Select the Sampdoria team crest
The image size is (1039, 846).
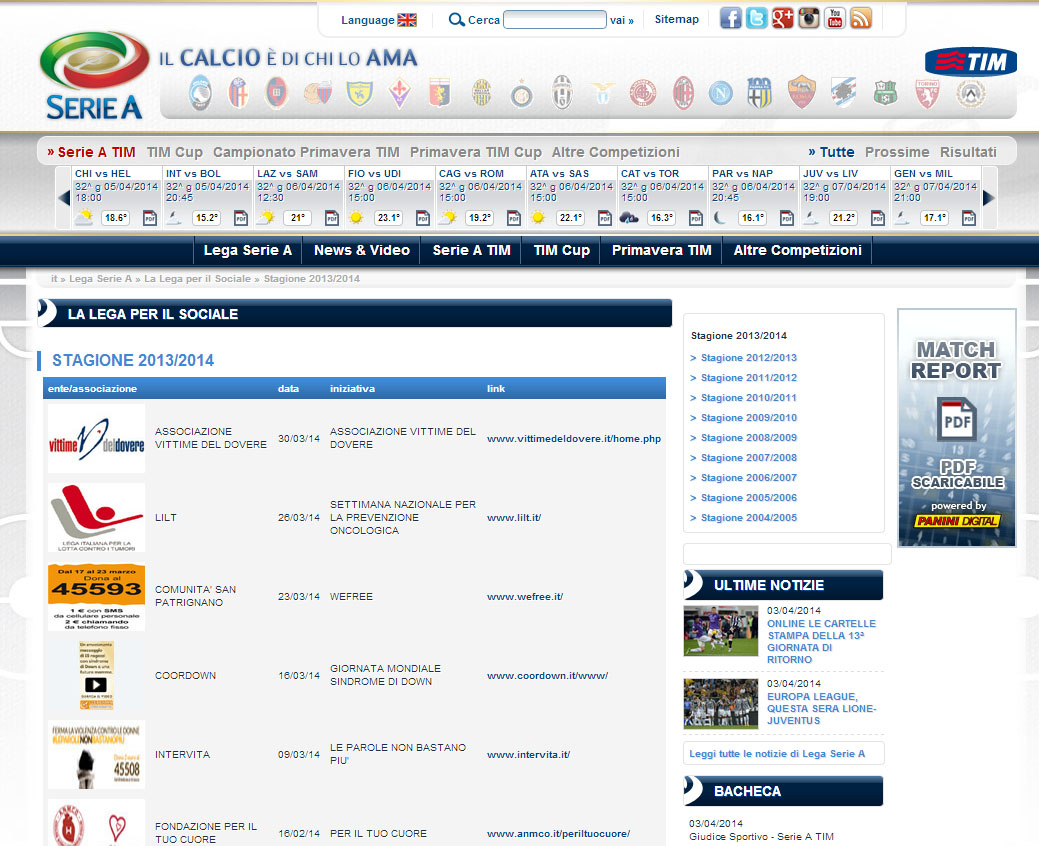[843, 93]
